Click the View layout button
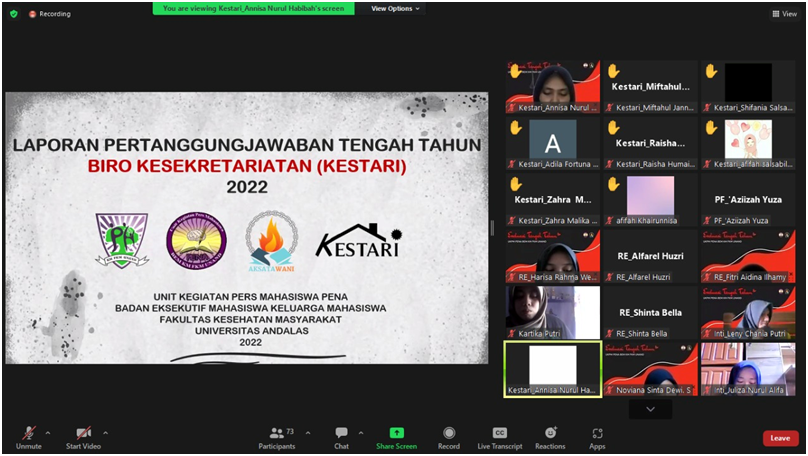The image size is (808, 456). (784, 14)
